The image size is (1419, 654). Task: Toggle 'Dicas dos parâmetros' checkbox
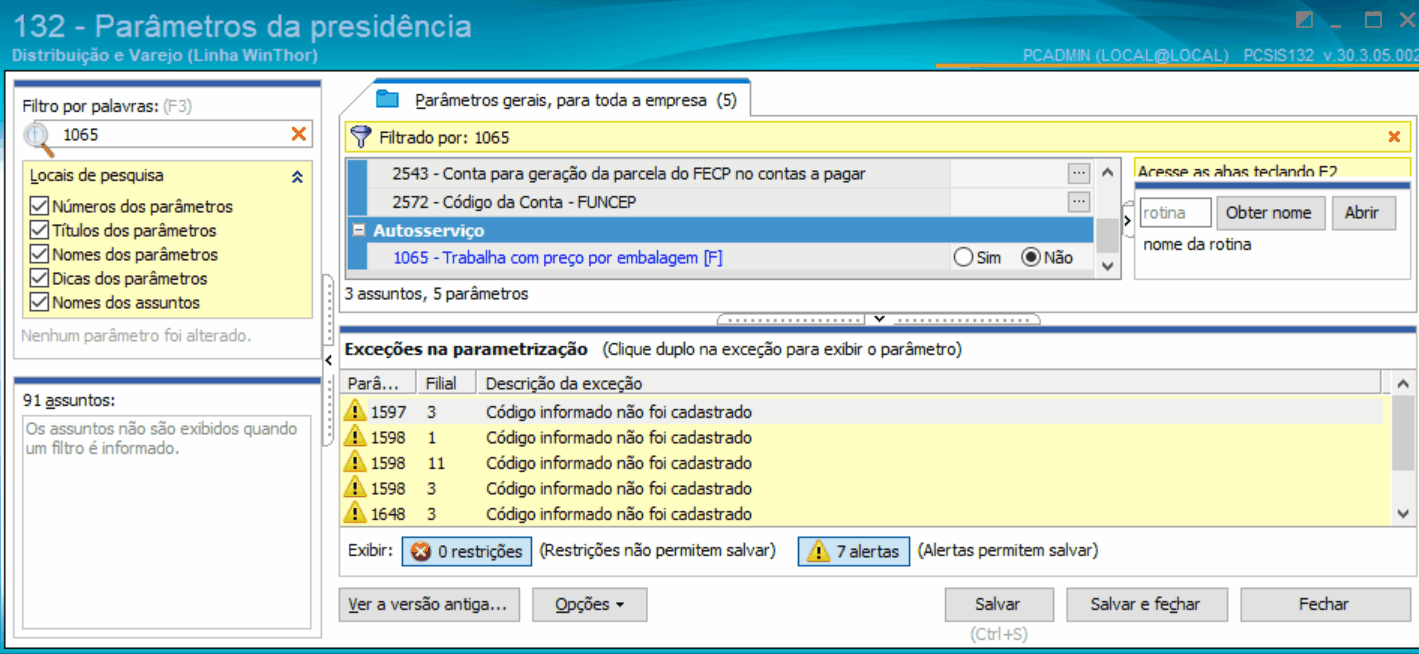coord(39,278)
